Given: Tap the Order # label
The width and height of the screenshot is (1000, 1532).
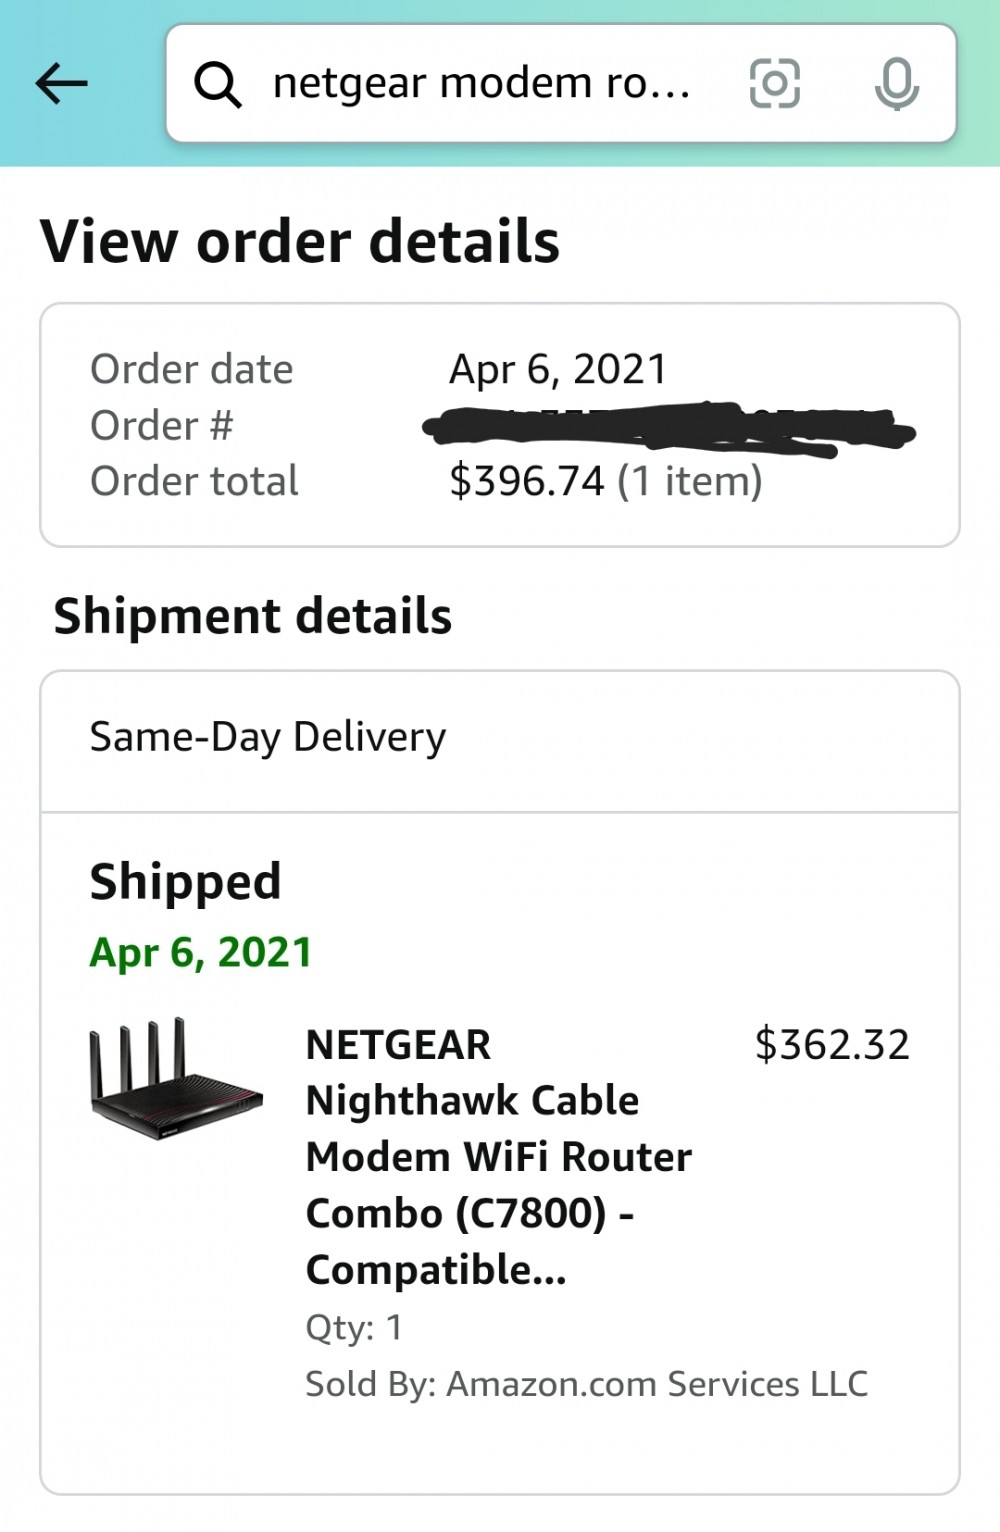Looking at the screenshot, I should click(x=162, y=426).
